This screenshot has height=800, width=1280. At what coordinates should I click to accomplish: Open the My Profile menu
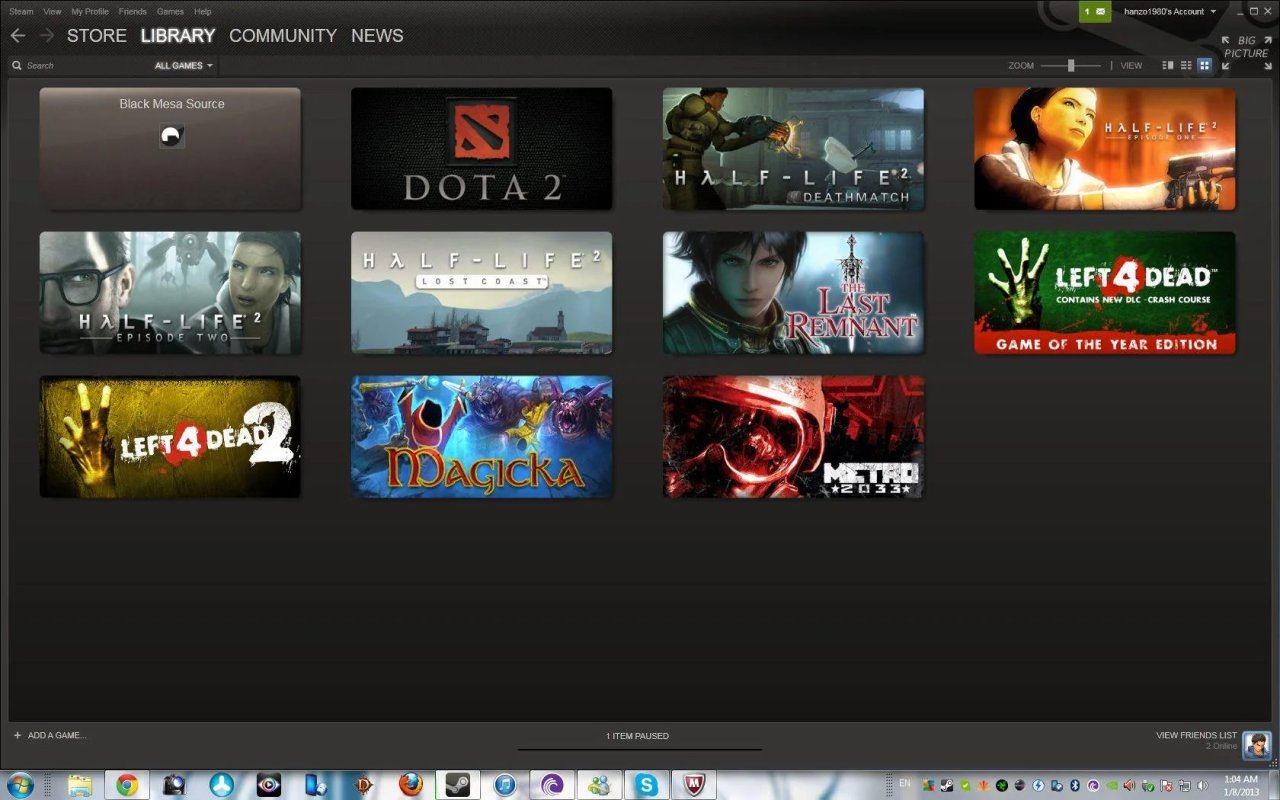pos(90,12)
